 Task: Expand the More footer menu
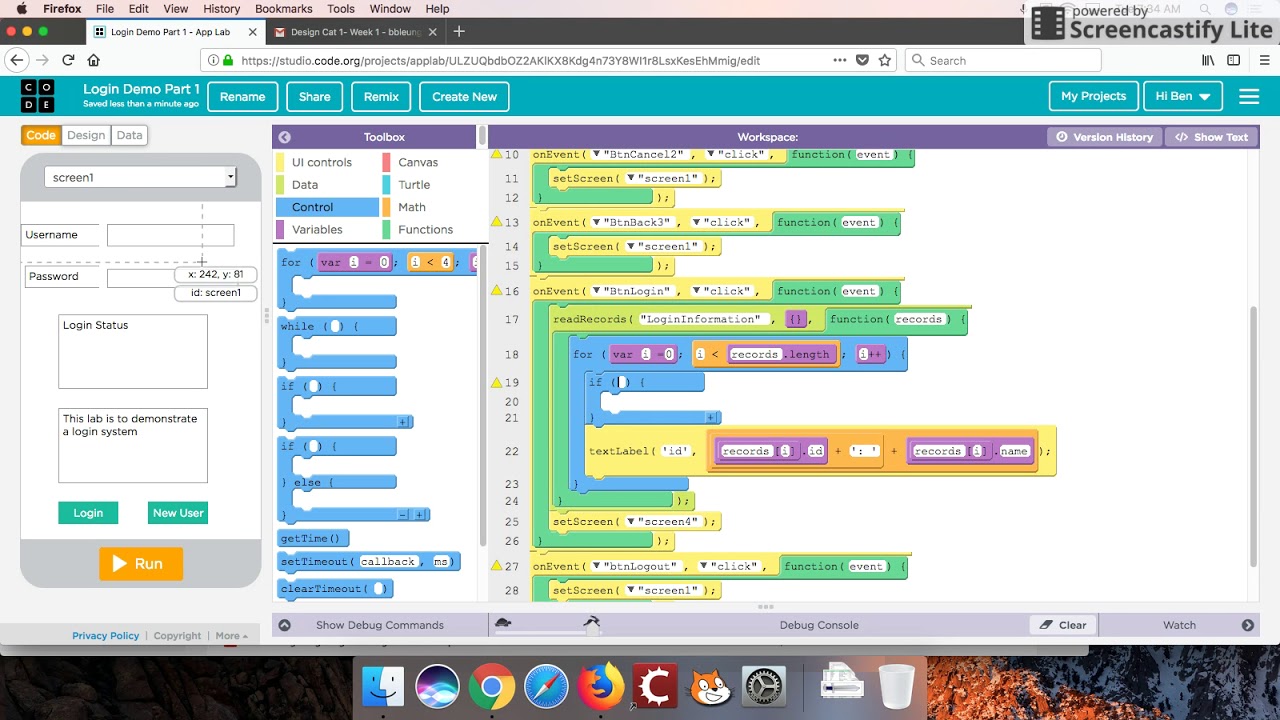[x=231, y=636]
